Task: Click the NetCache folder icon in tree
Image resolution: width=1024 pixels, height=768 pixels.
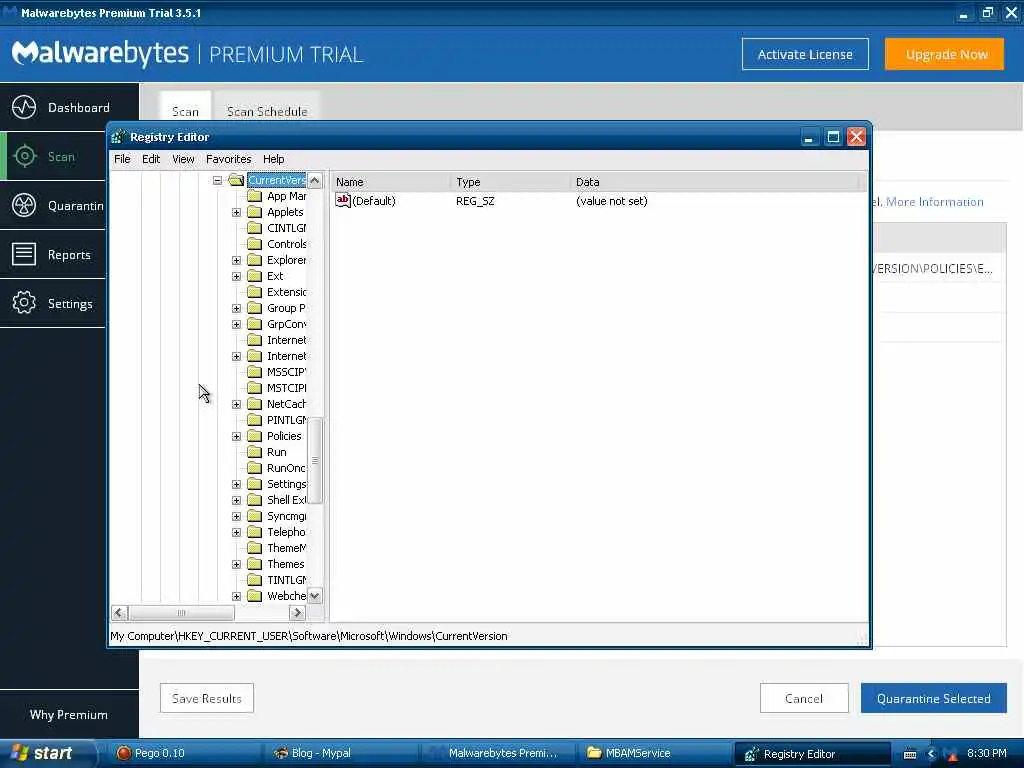Action: point(255,404)
